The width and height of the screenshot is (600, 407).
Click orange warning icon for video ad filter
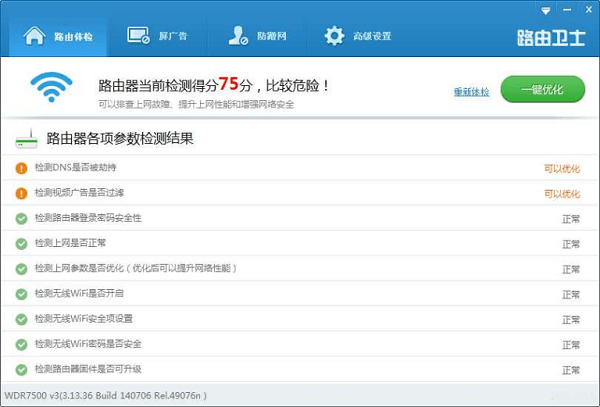pyautogui.click(x=21, y=192)
